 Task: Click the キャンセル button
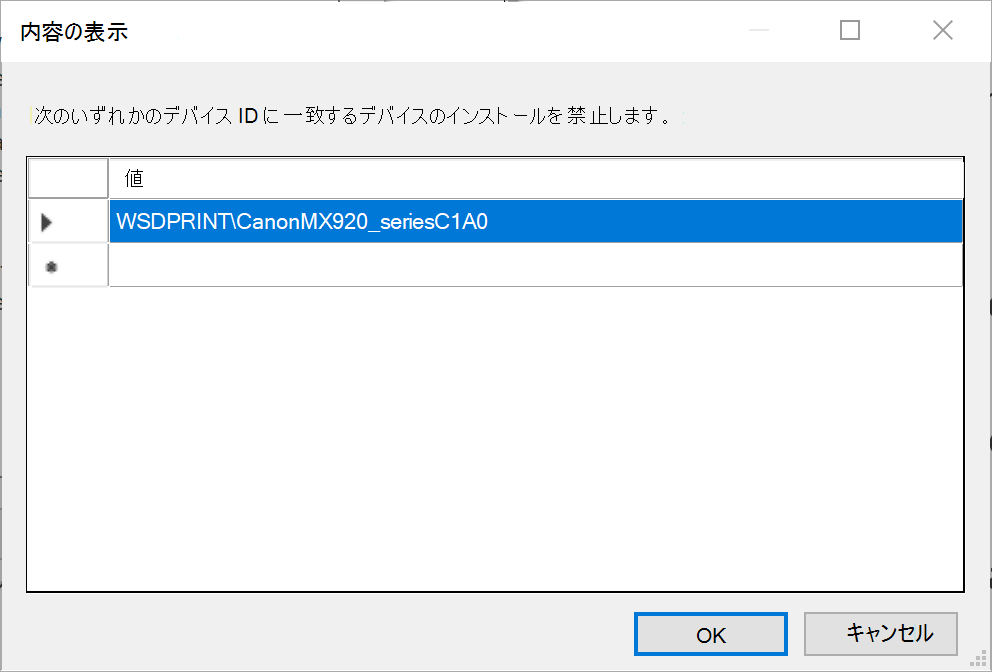(881, 634)
